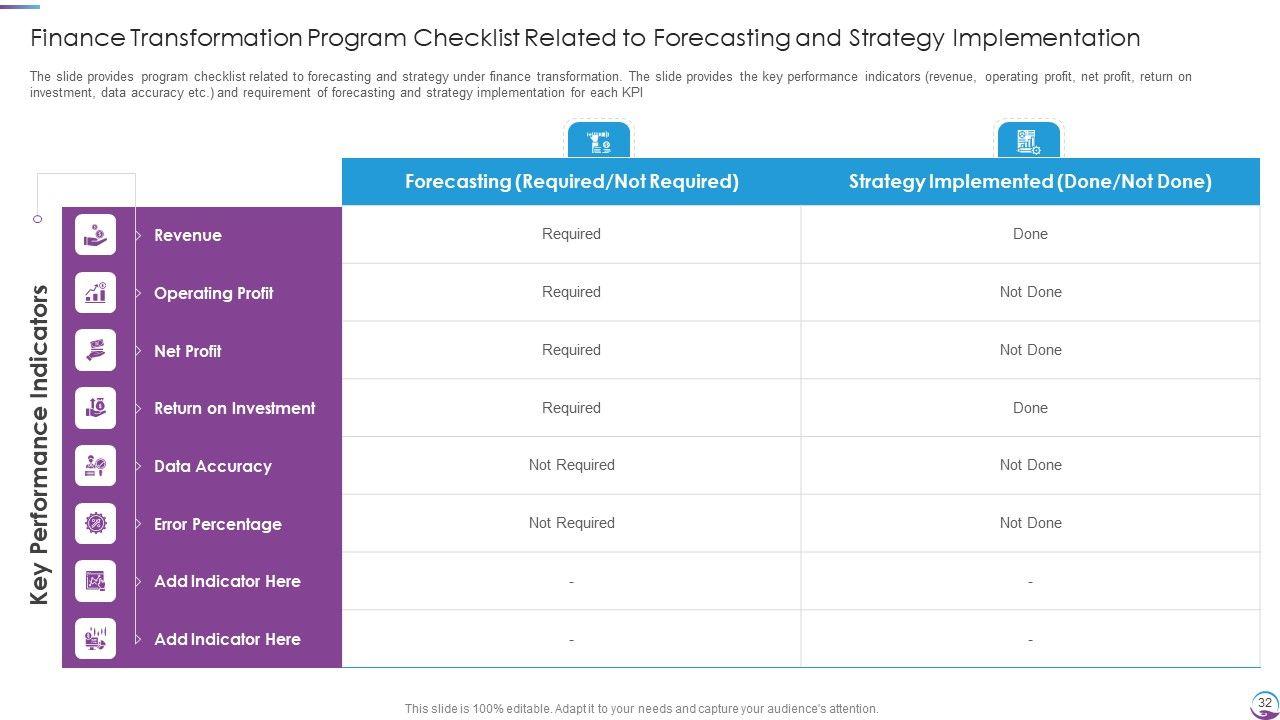The height and width of the screenshot is (720, 1280).
Task: Click the slide title text
Action: tap(585, 38)
